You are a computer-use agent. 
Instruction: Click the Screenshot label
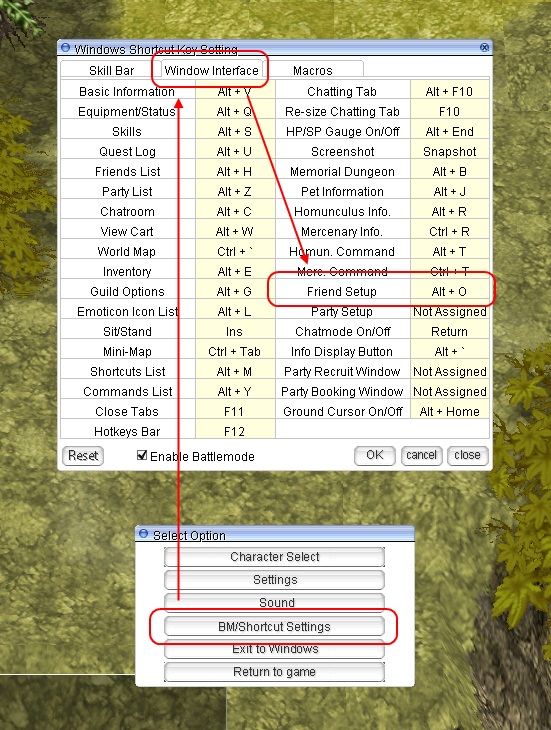(343, 151)
